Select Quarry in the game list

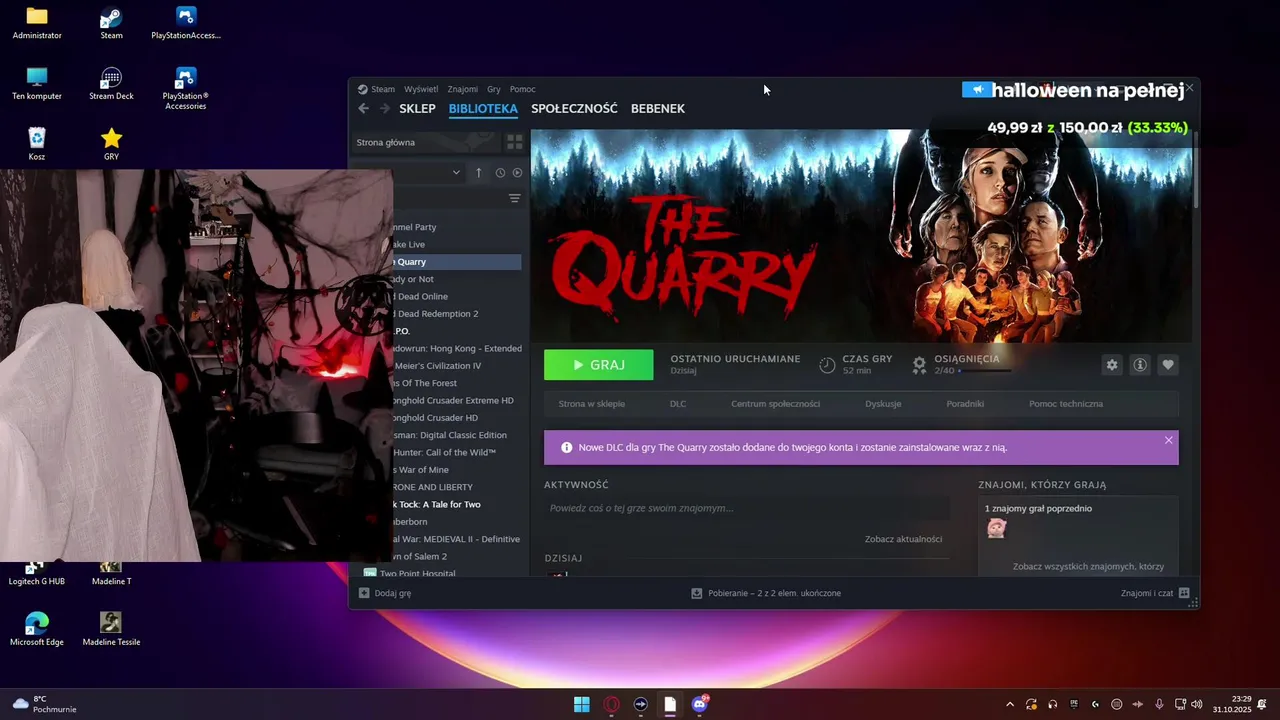[457, 262]
